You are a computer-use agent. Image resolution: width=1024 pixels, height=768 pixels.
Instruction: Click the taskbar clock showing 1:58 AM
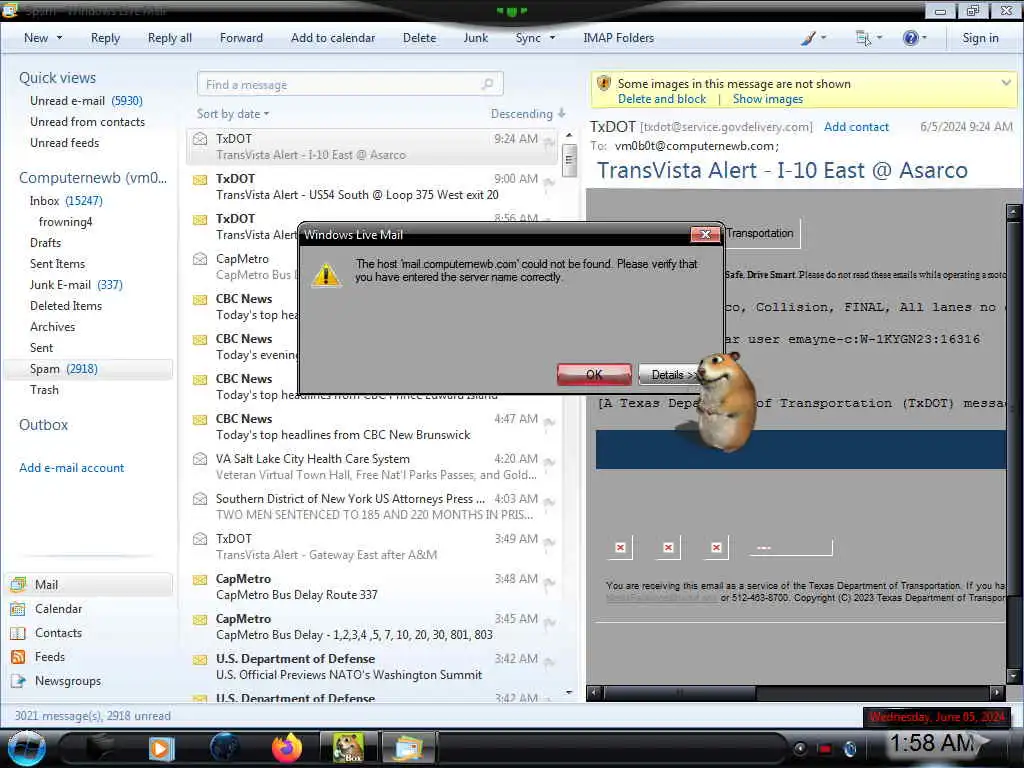tap(932, 743)
